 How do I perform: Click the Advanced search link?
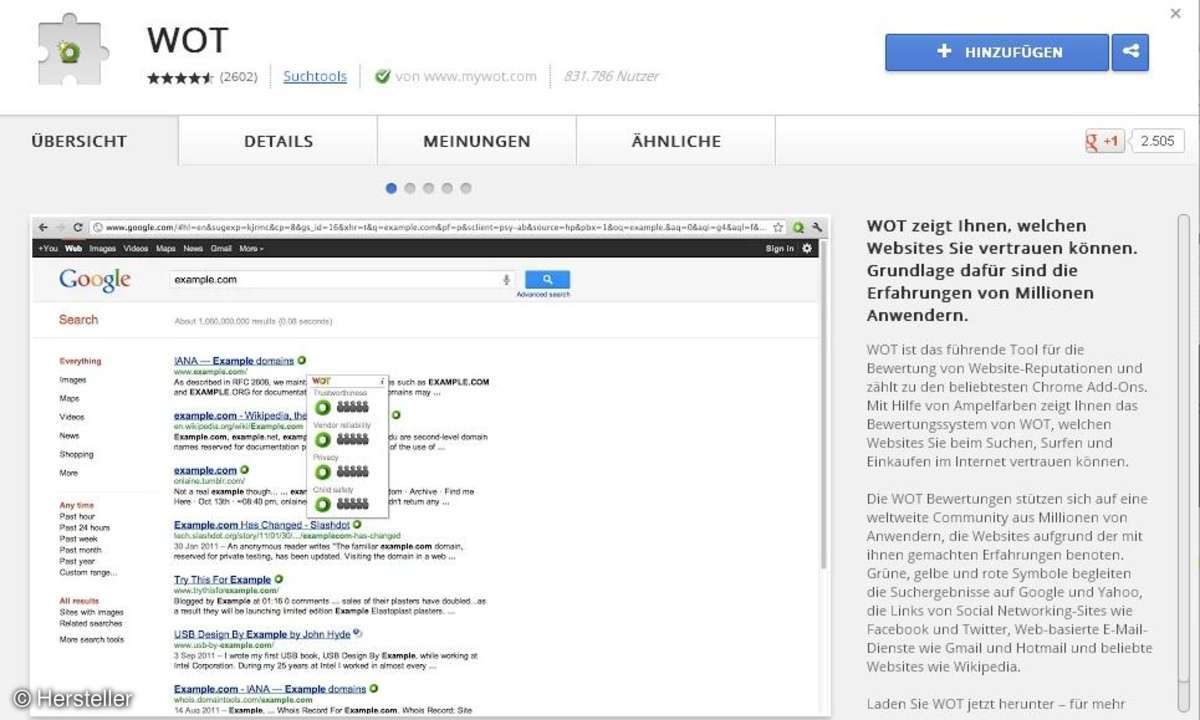[x=544, y=295]
